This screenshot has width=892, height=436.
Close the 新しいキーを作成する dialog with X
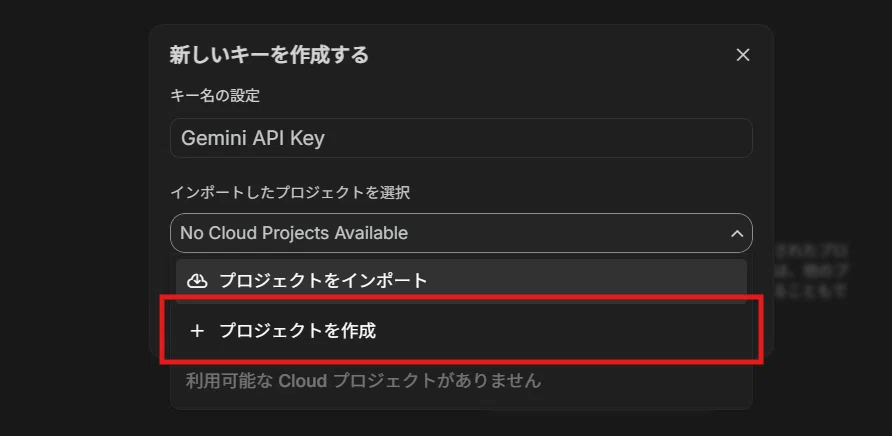[742, 55]
